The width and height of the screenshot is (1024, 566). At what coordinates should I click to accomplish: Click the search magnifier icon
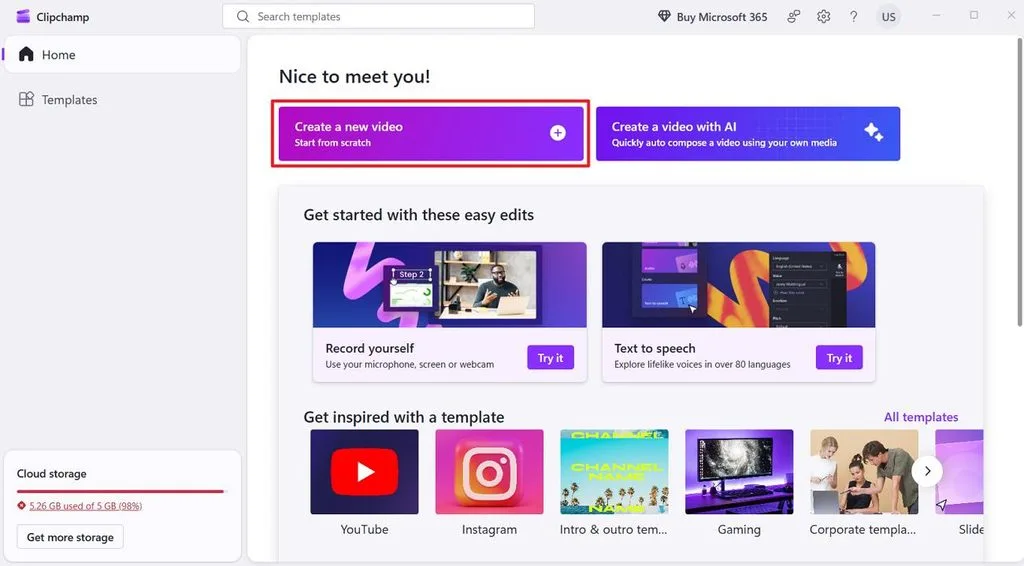click(x=243, y=16)
